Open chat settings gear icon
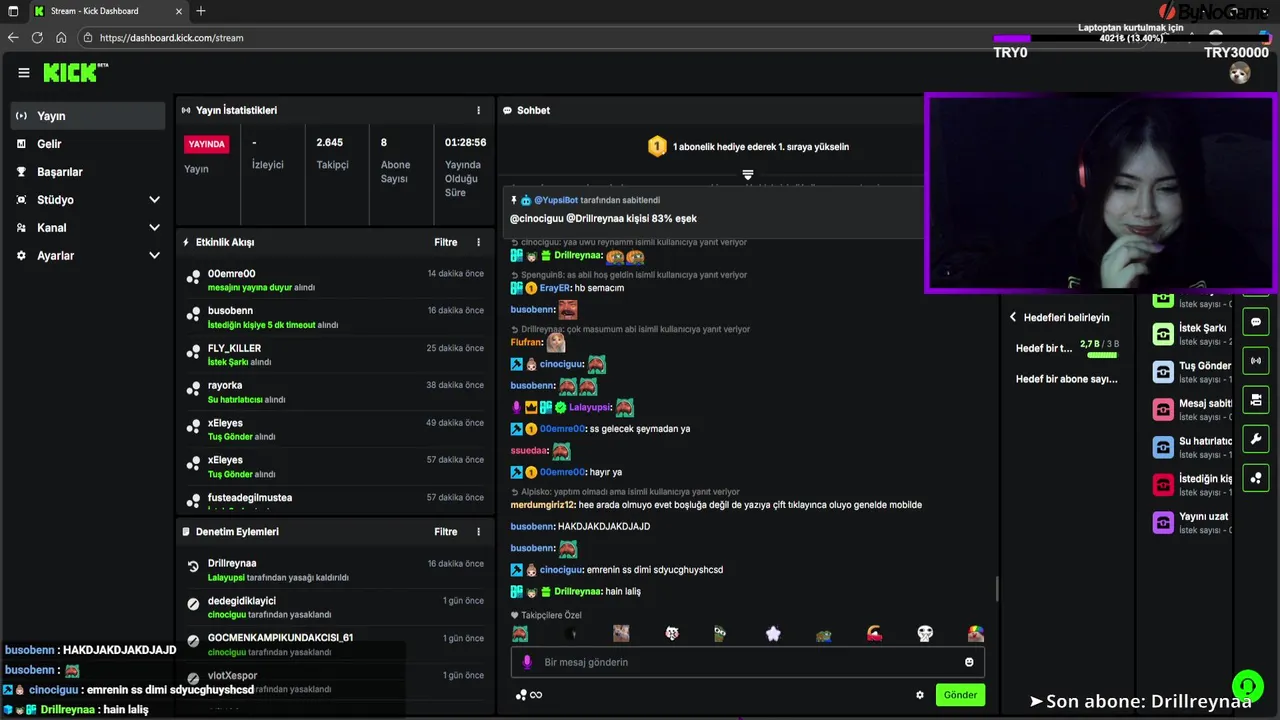The height and width of the screenshot is (720, 1280). pyautogui.click(x=920, y=695)
